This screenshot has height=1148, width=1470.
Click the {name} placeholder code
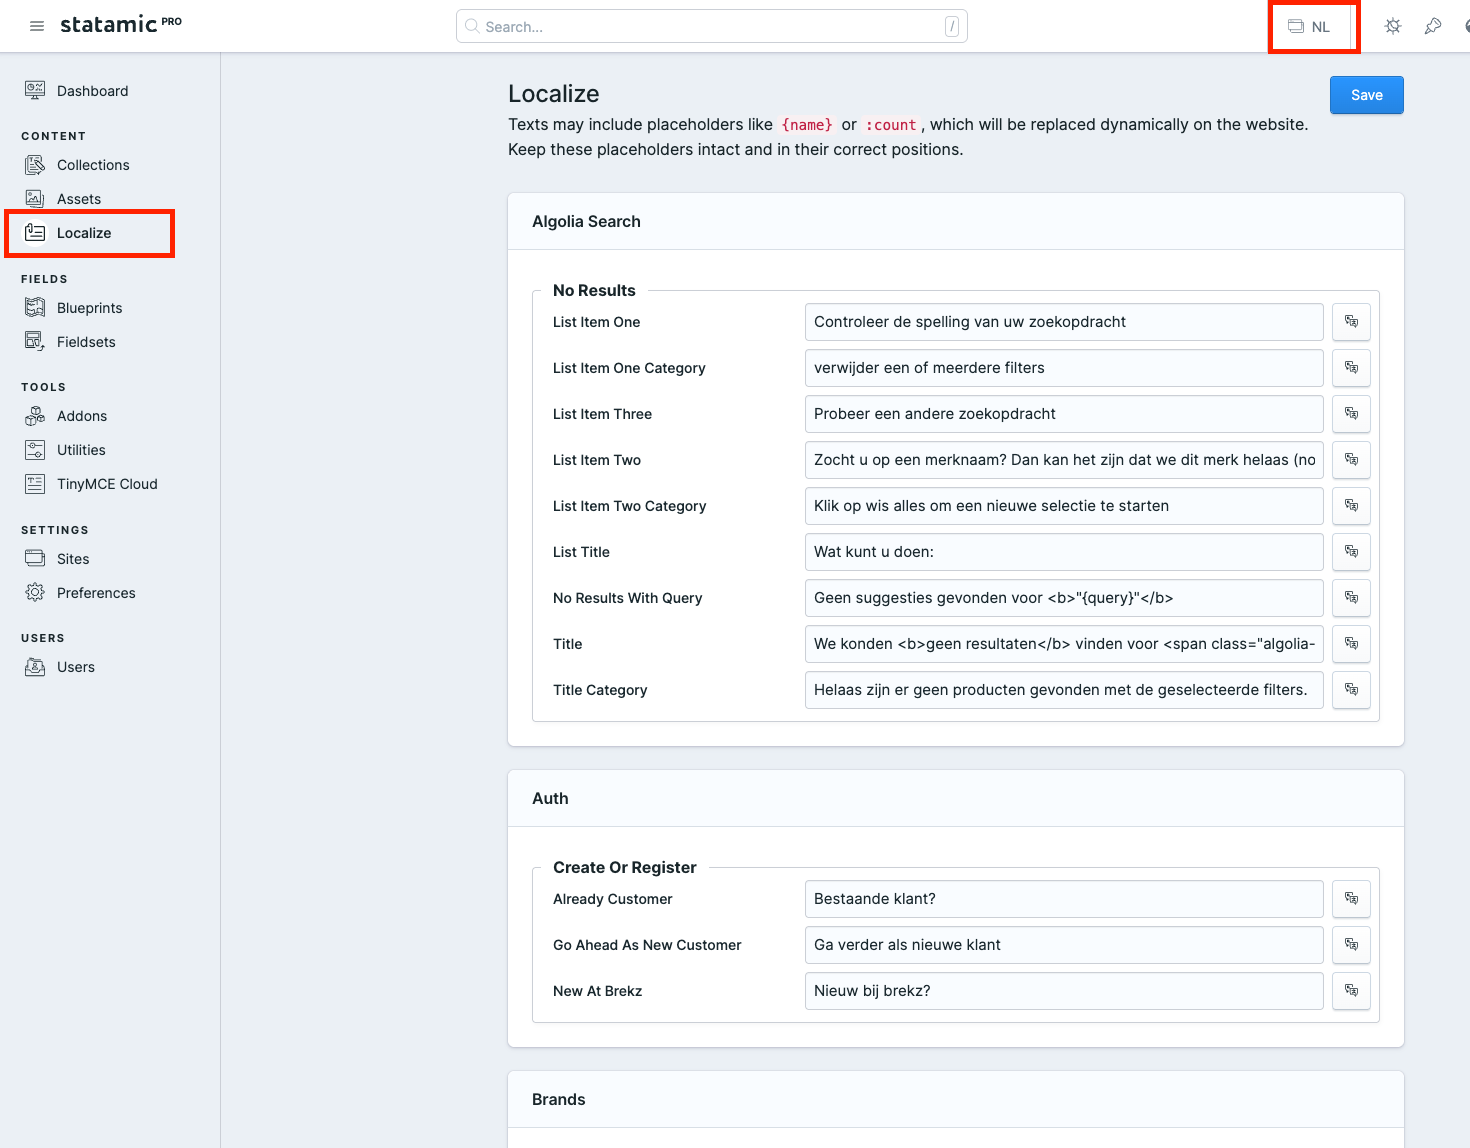pyautogui.click(x=807, y=125)
